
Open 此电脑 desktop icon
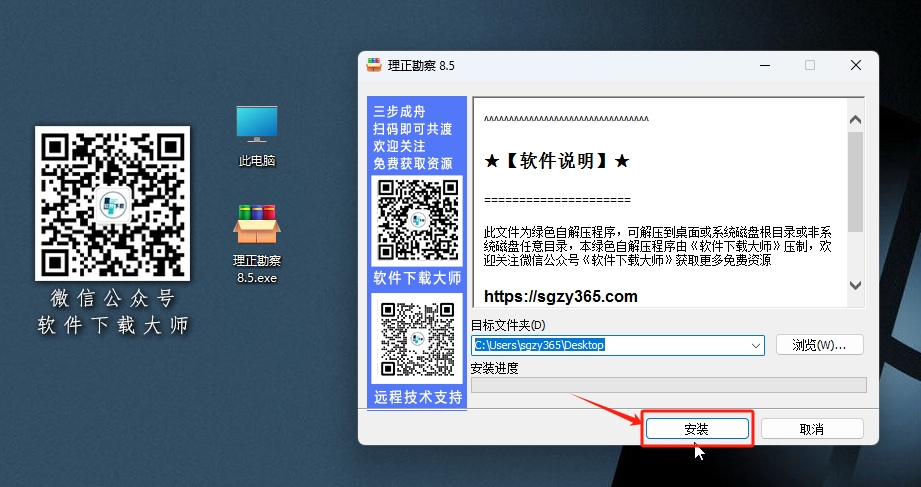point(257,136)
